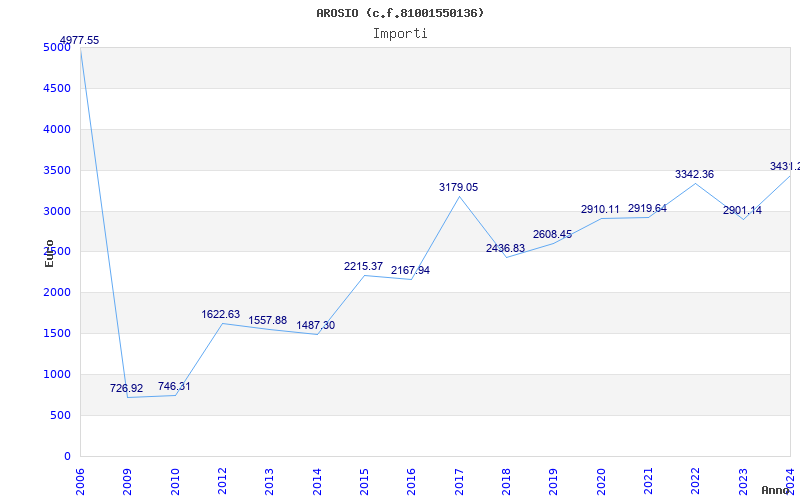Click the 4000 tick on the y-axis
Image resolution: width=800 pixels, height=500 pixels.
pos(57,129)
